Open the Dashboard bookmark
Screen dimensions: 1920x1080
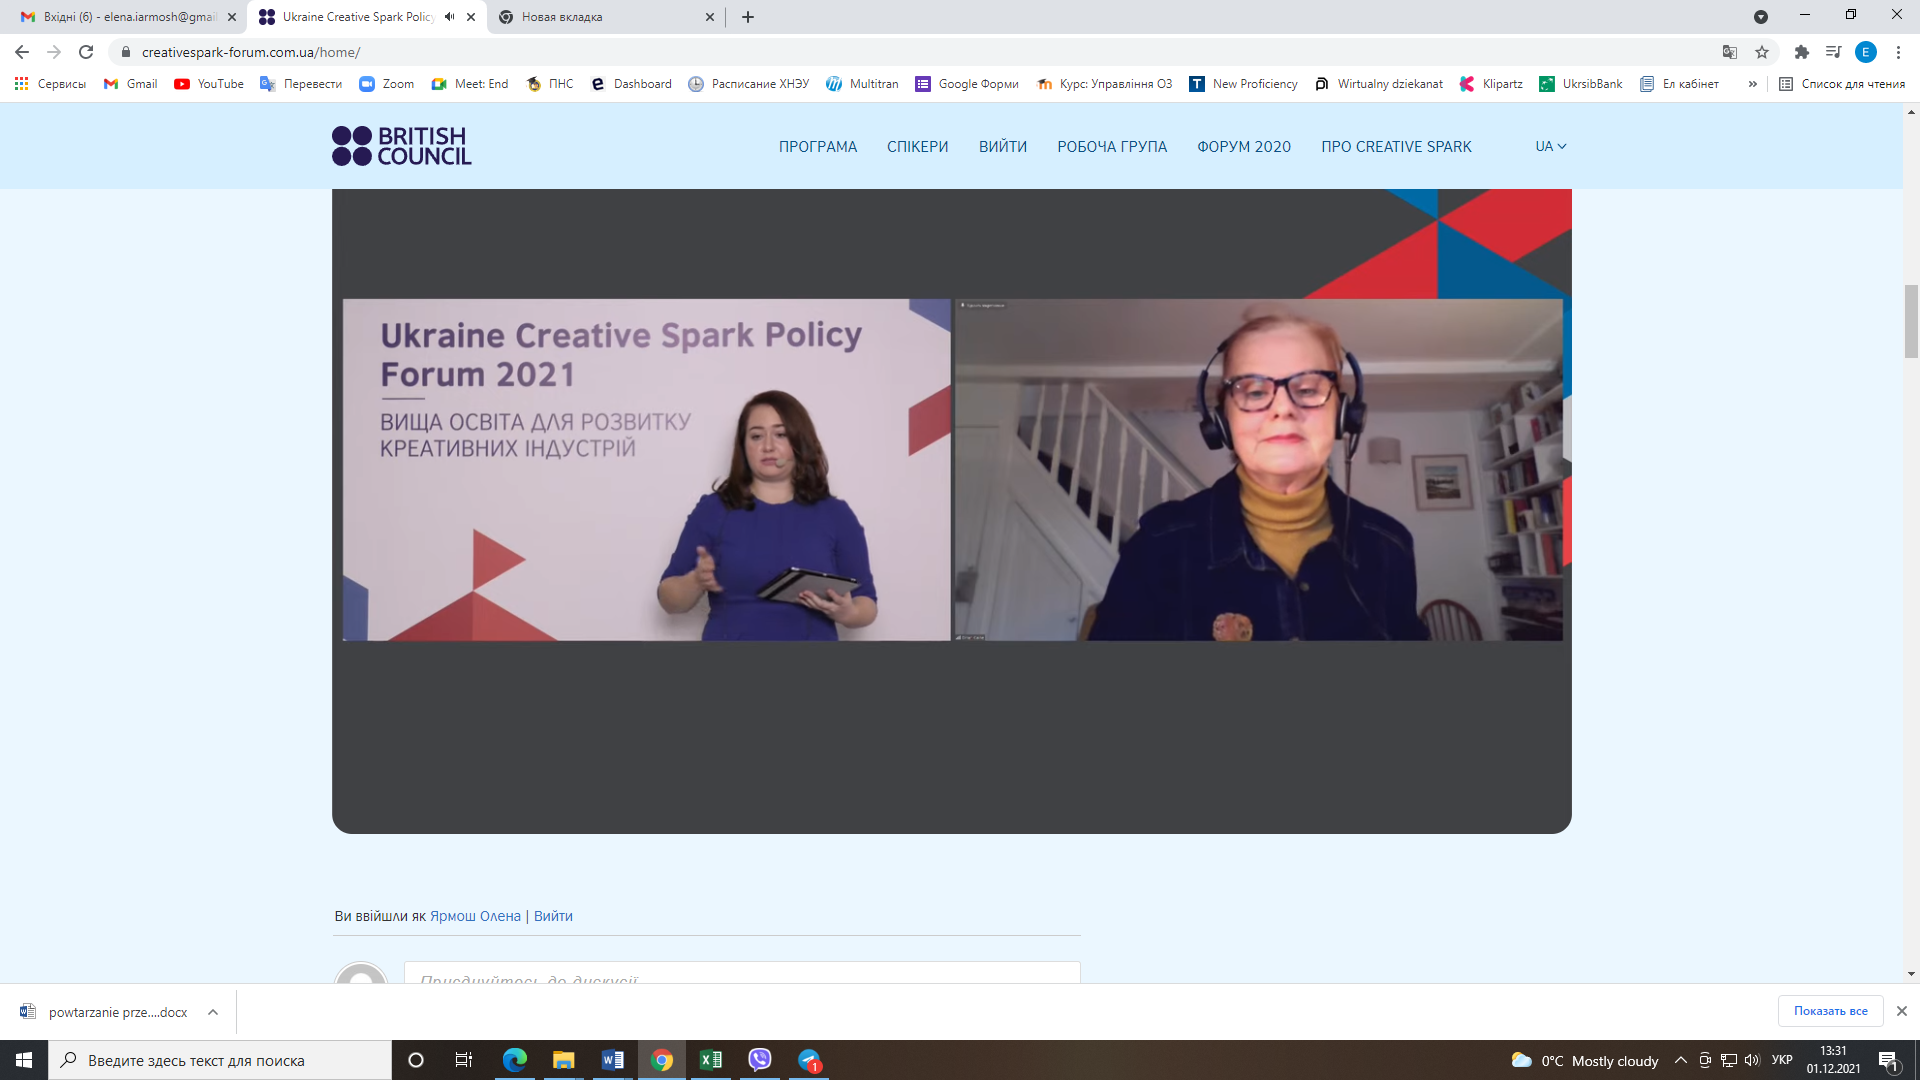[631, 84]
